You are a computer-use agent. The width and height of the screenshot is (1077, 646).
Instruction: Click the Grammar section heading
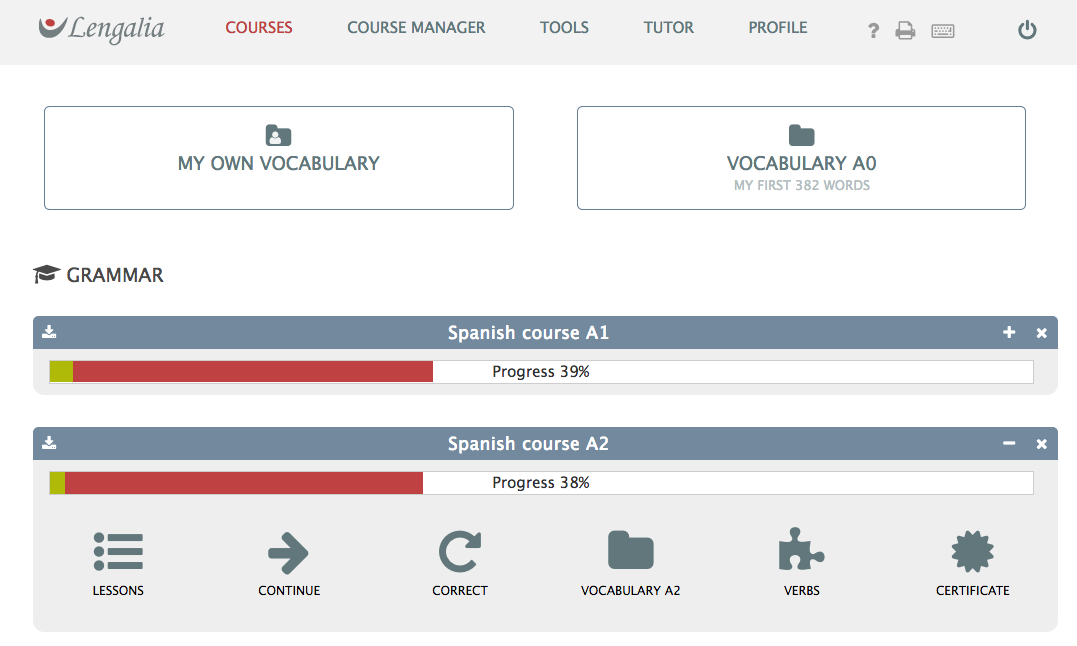115,275
